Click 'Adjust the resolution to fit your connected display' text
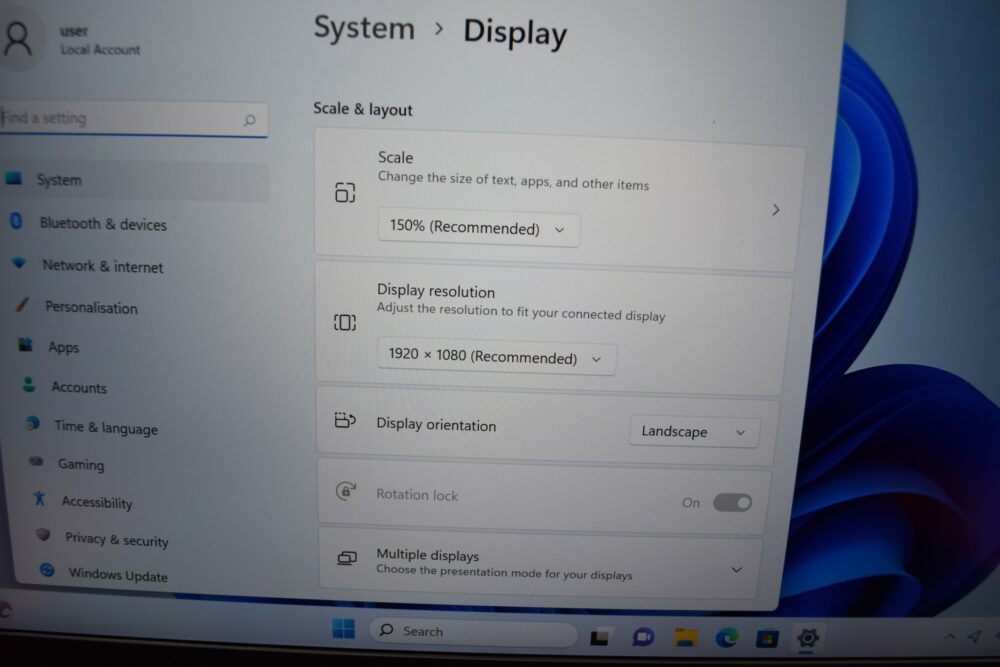The height and width of the screenshot is (667, 1000). (521, 312)
